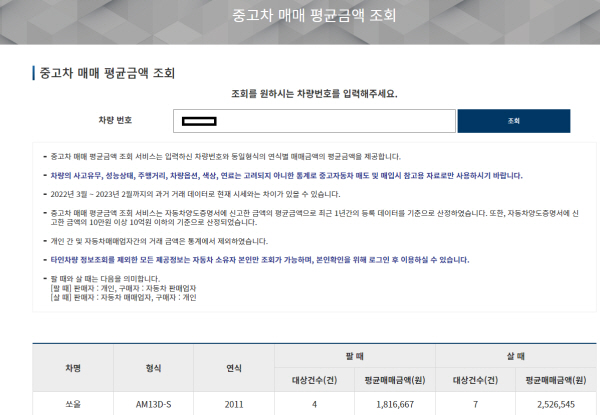Select the 형식 column header

[153, 368]
